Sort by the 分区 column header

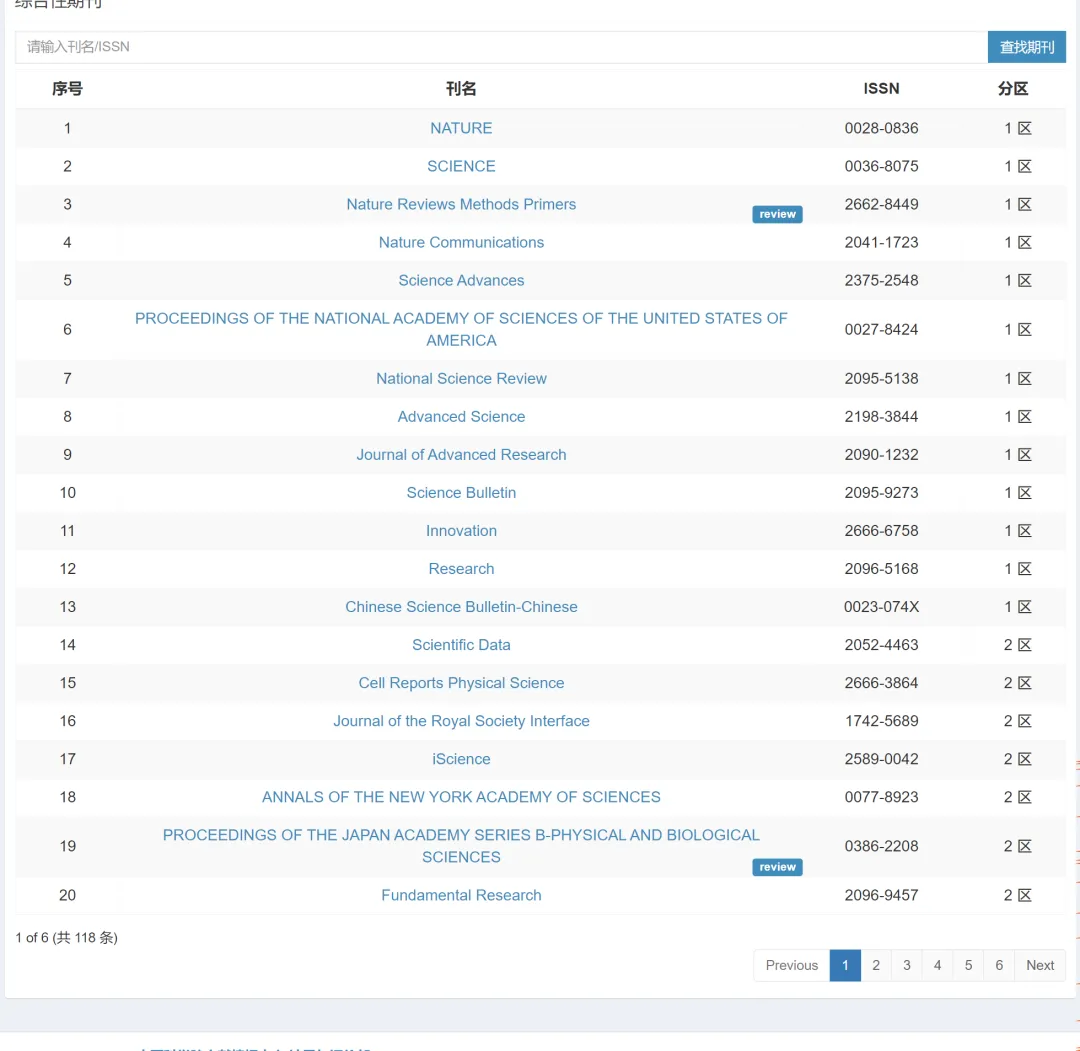(x=1013, y=89)
